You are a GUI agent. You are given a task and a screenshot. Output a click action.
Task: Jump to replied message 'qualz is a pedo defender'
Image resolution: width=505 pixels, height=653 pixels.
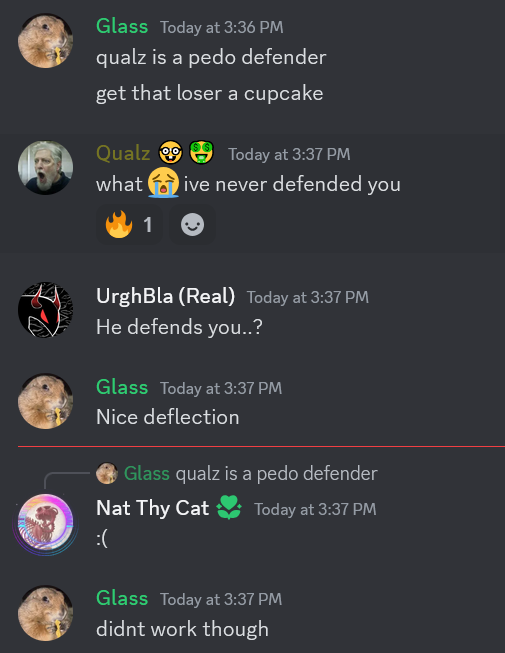(x=276, y=474)
